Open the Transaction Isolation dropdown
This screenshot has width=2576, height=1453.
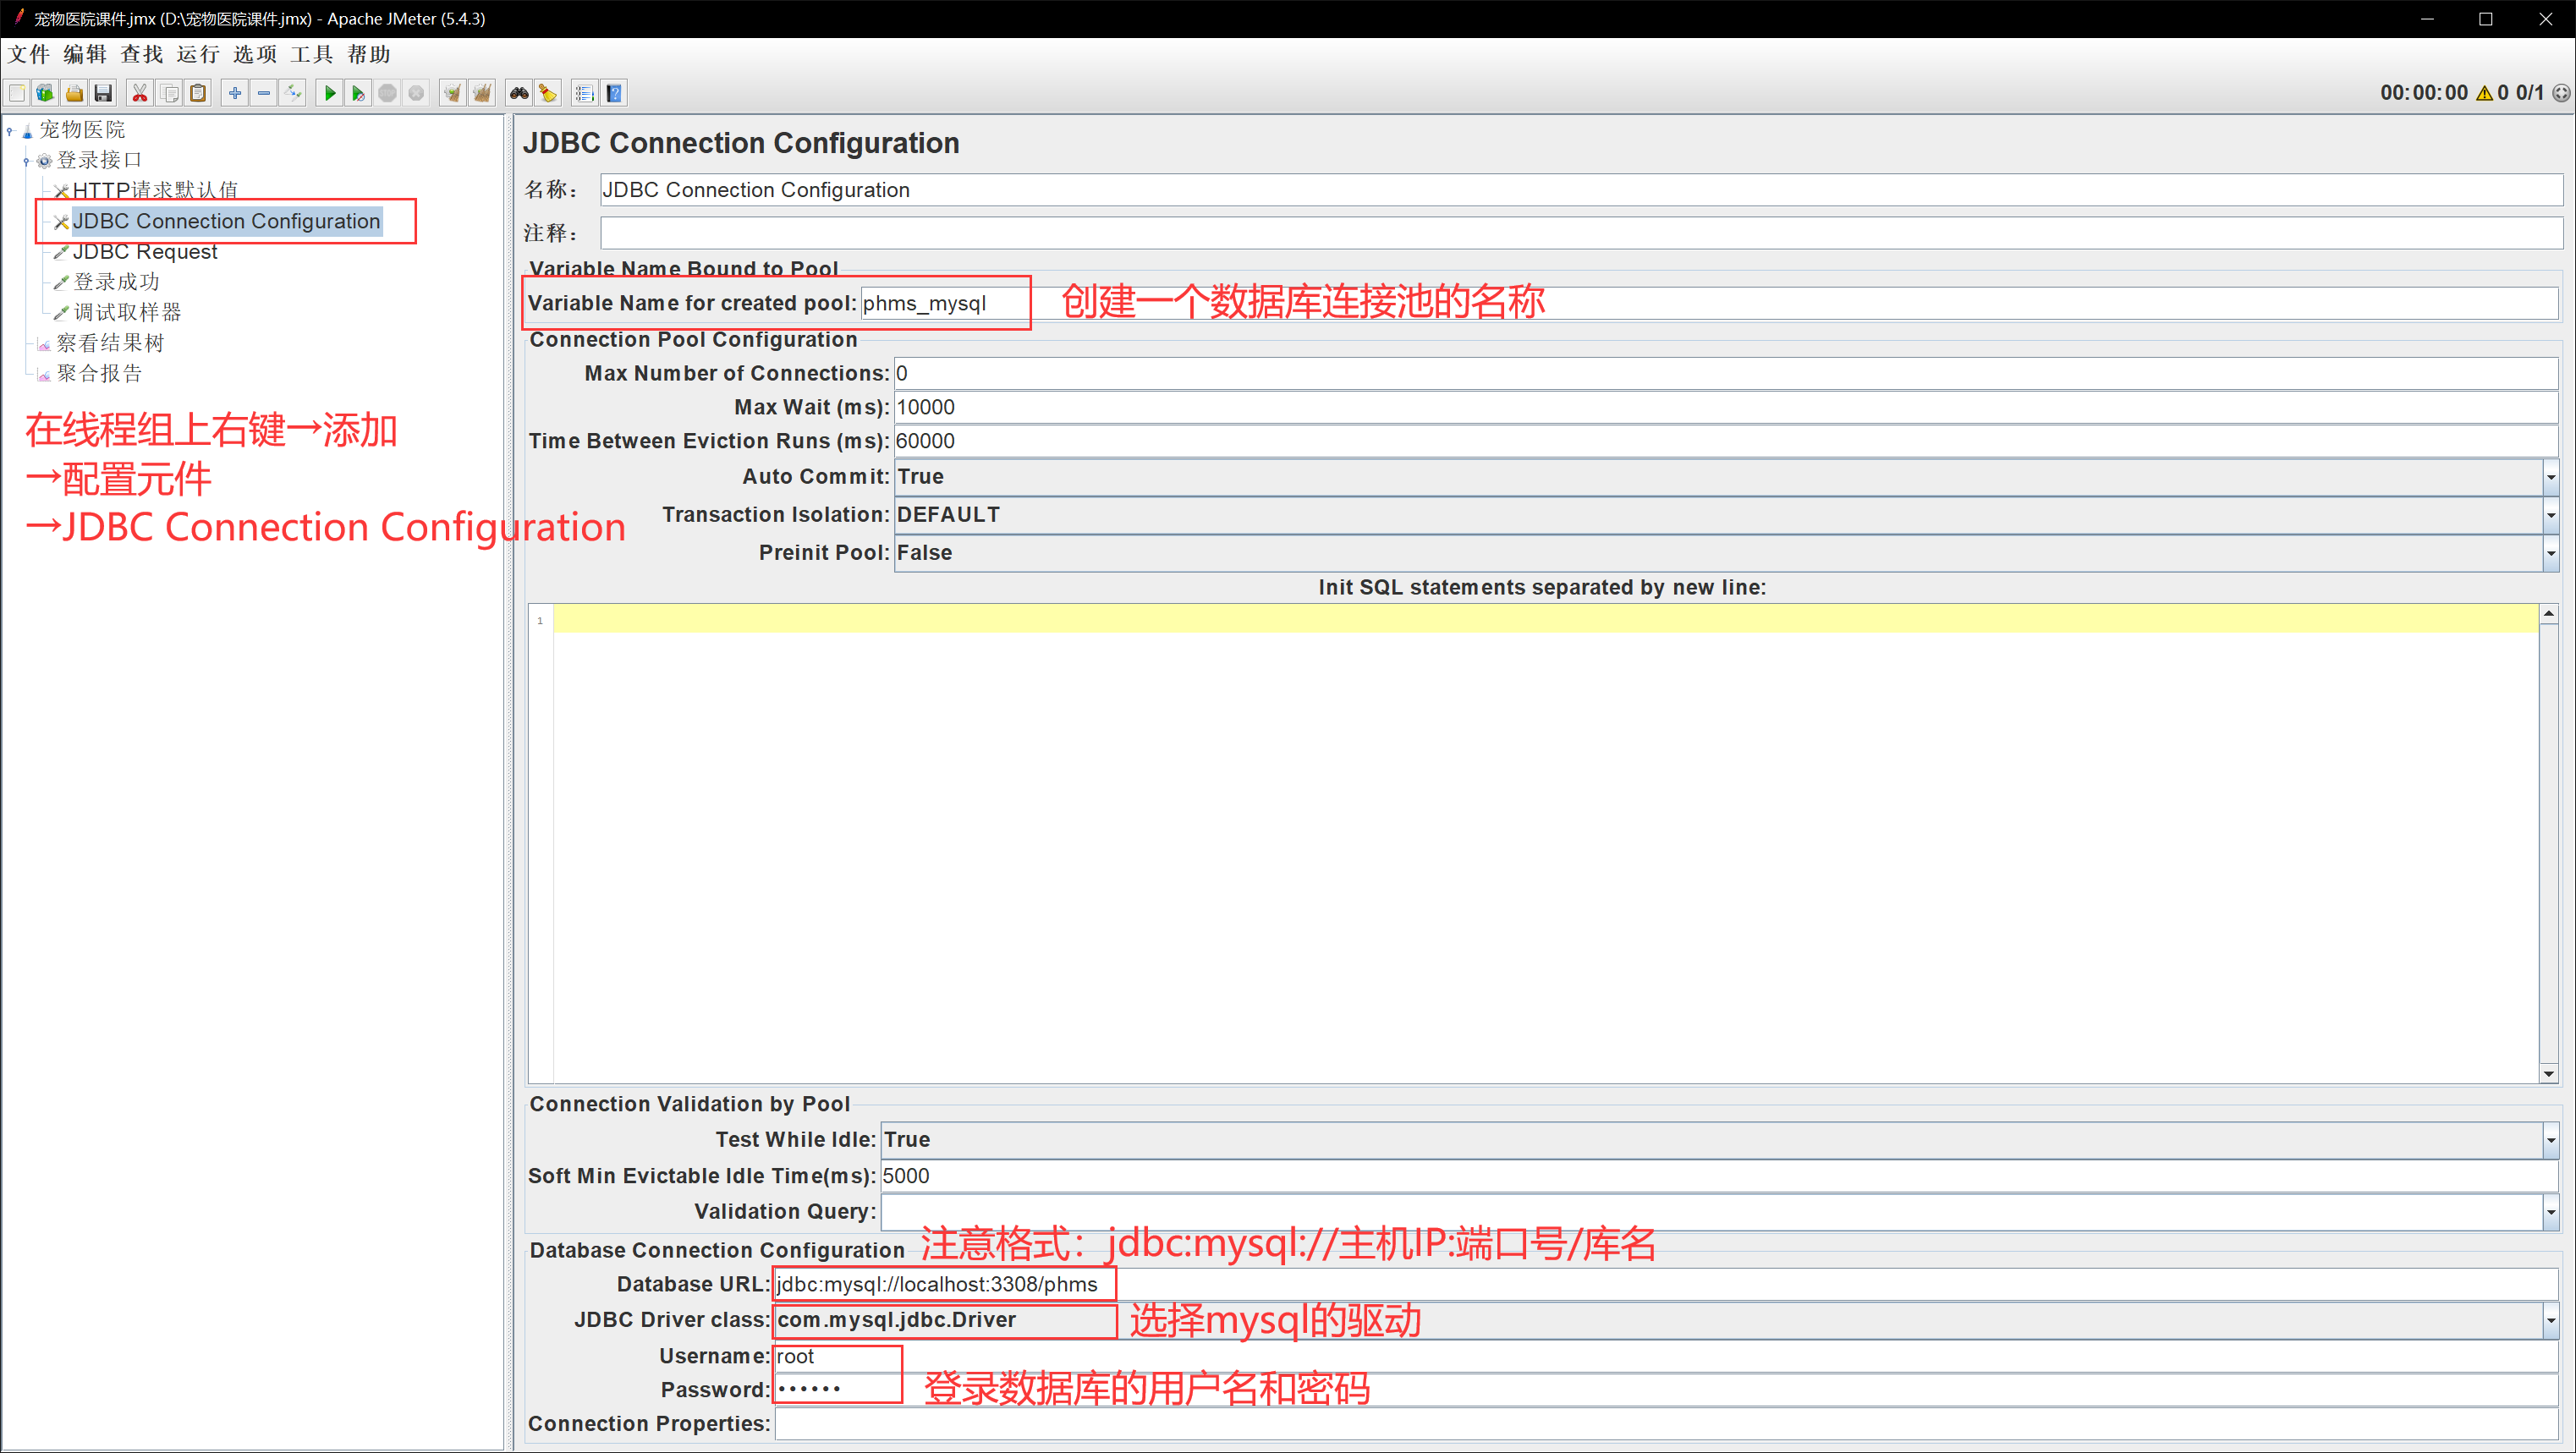pos(2550,515)
